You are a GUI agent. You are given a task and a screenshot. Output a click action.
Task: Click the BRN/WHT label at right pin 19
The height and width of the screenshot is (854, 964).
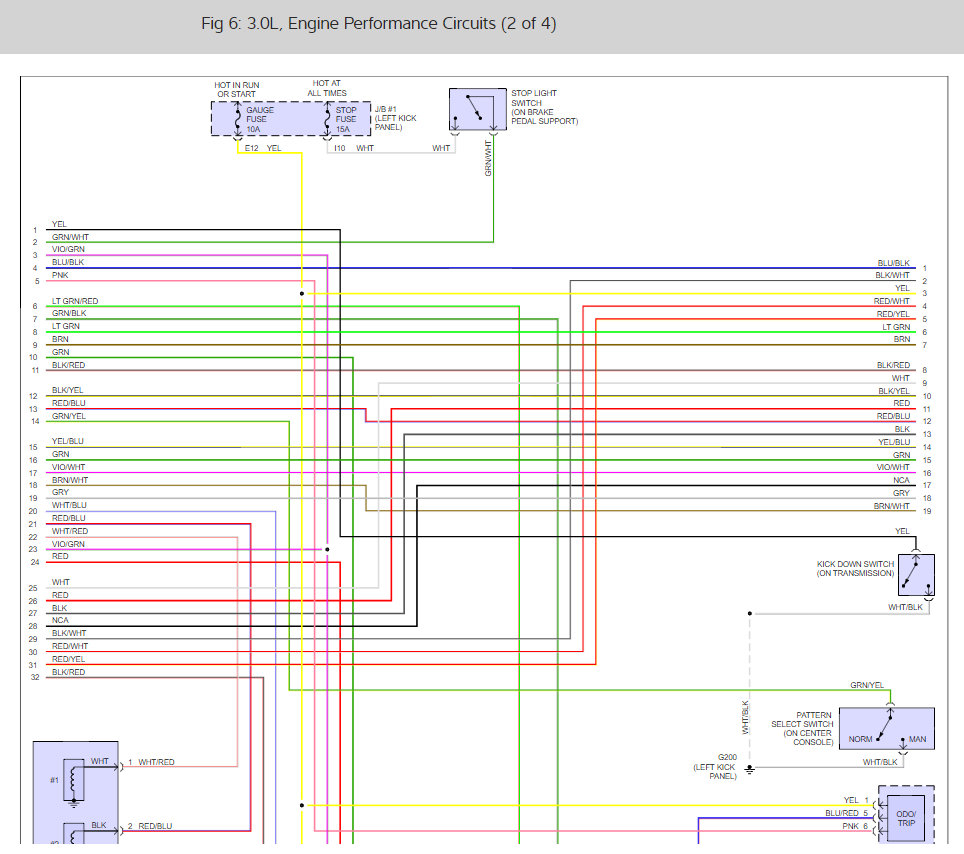(891, 506)
